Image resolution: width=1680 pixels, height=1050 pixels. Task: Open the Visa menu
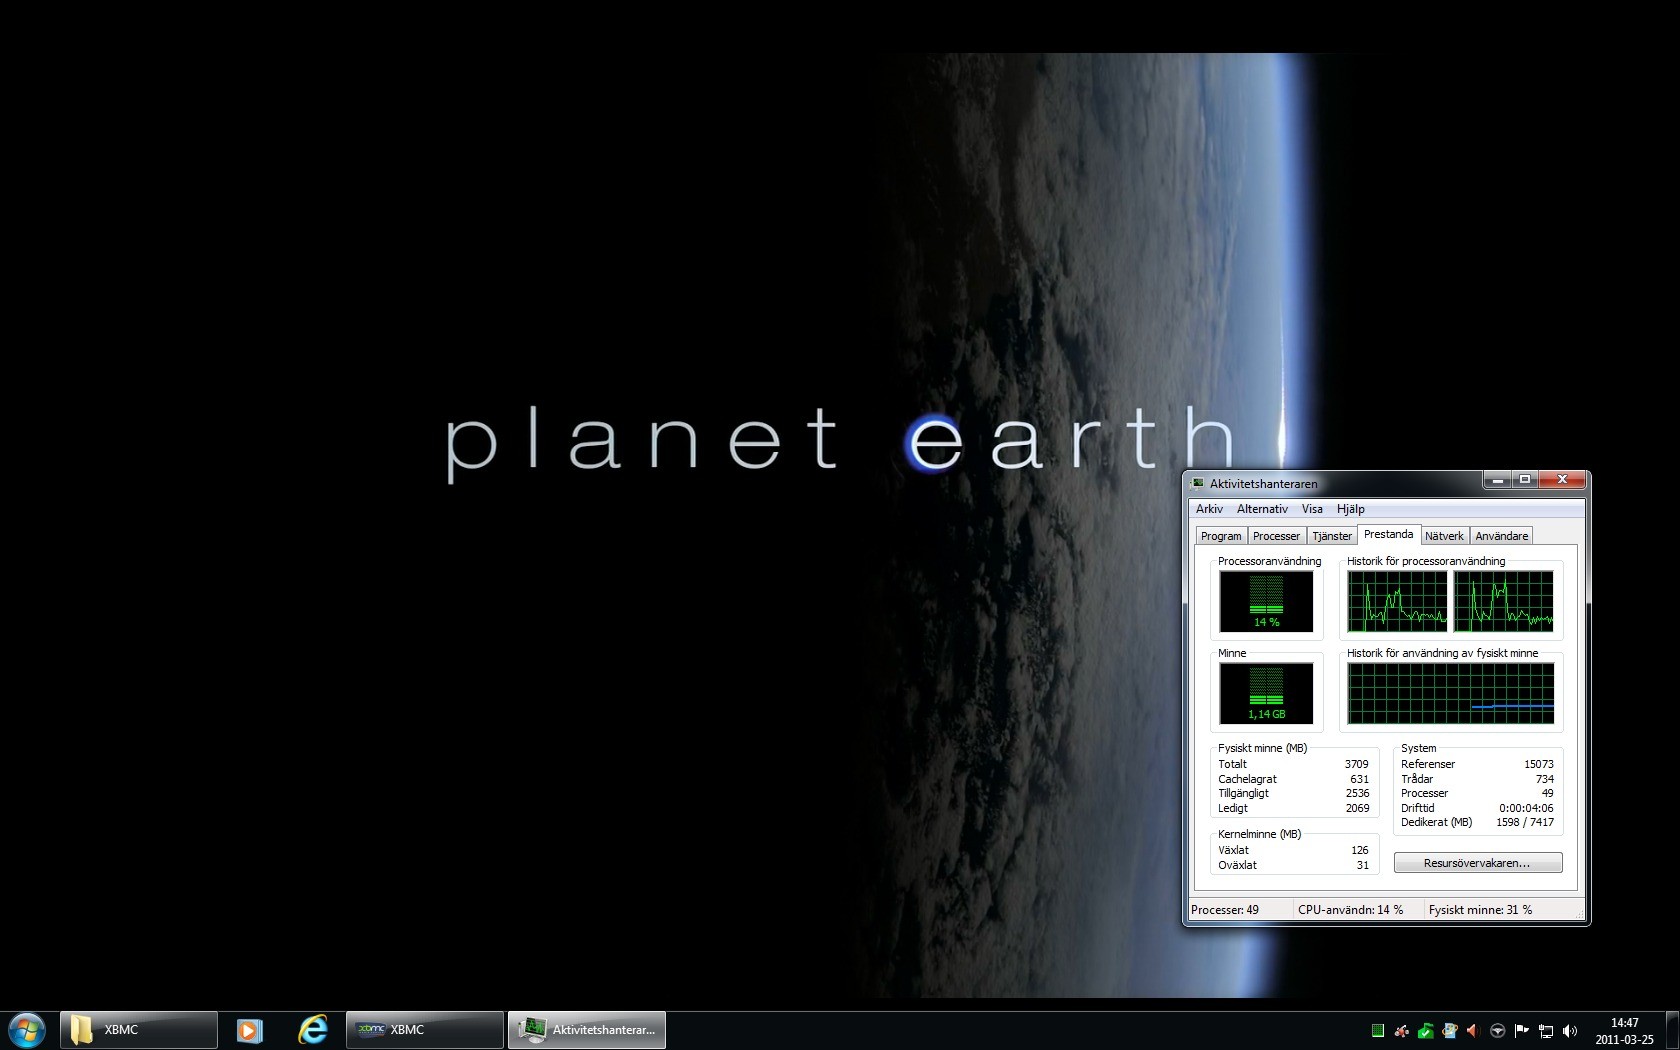(1312, 509)
